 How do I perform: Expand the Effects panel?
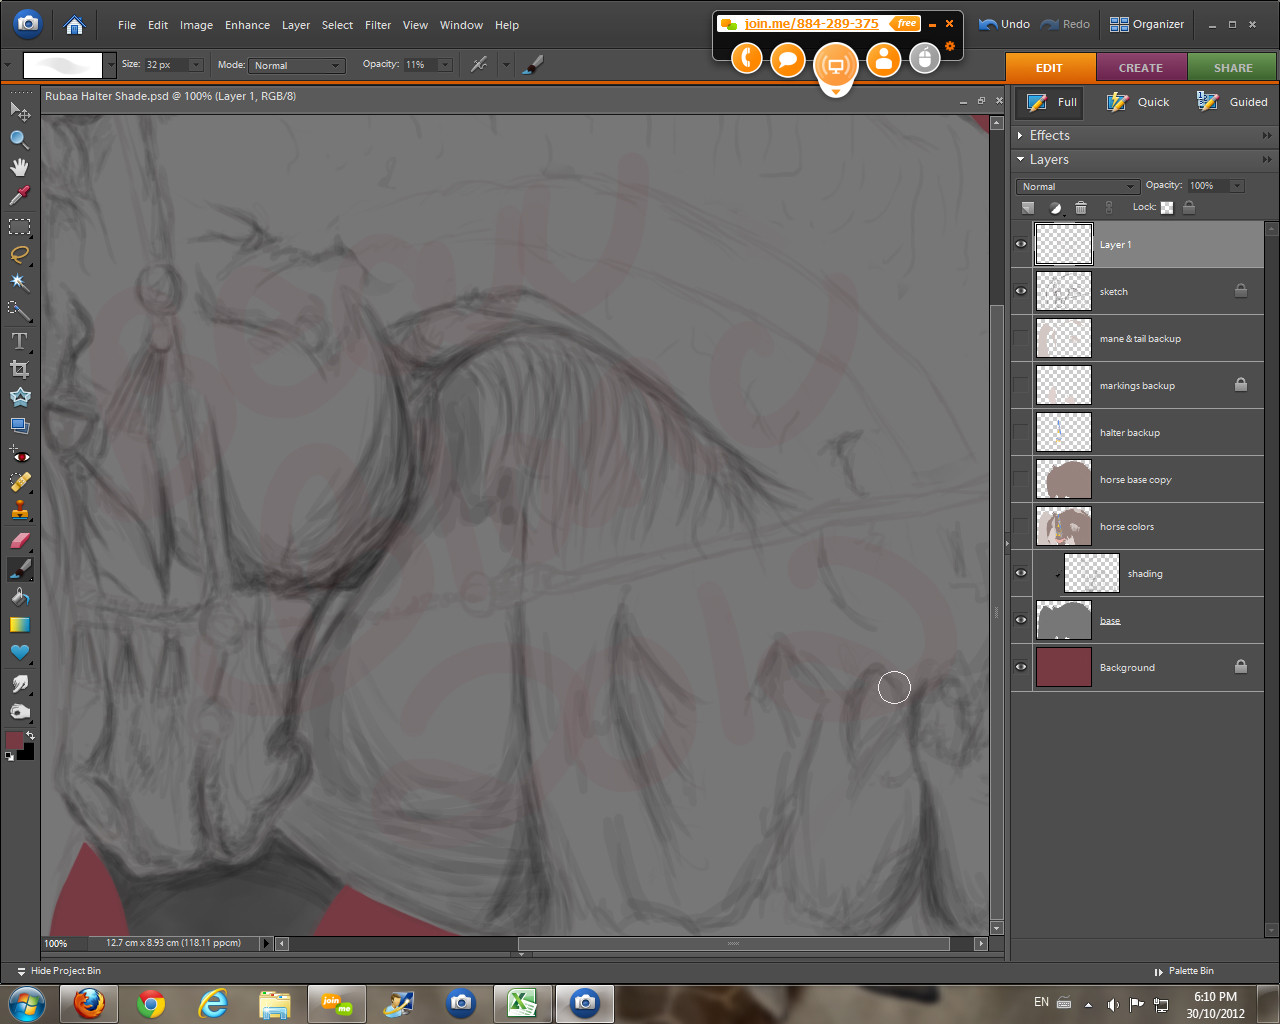tap(1020, 136)
